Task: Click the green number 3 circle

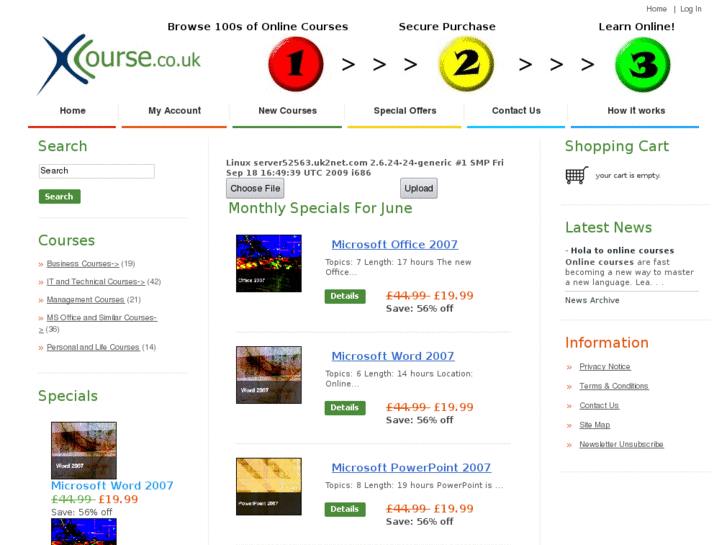Action: (x=643, y=64)
